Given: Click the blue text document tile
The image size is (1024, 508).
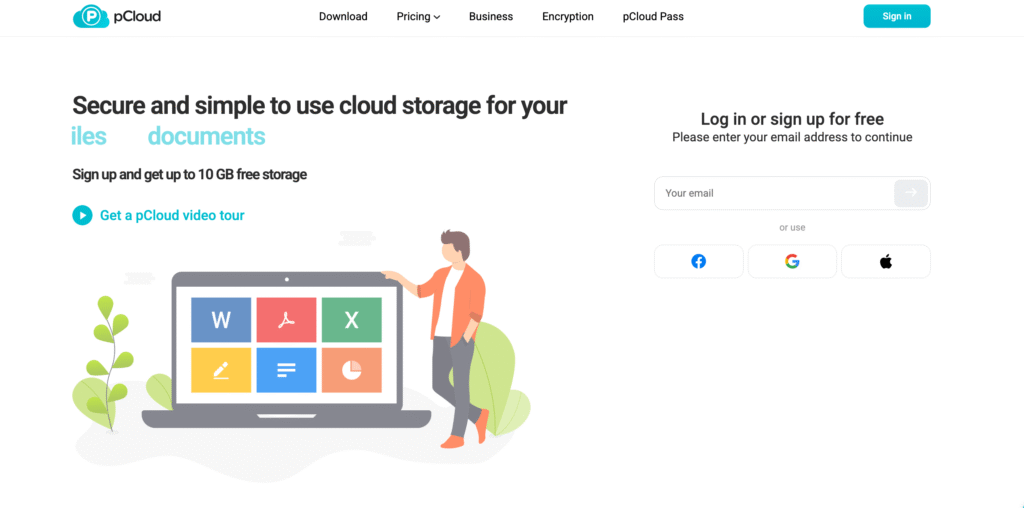Looking at the screenshot, I should [286, 370].
